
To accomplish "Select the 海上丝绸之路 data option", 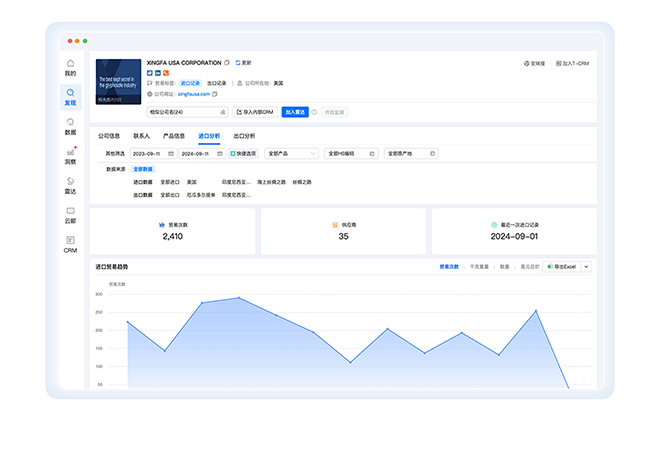I will [x=271, y=182].
